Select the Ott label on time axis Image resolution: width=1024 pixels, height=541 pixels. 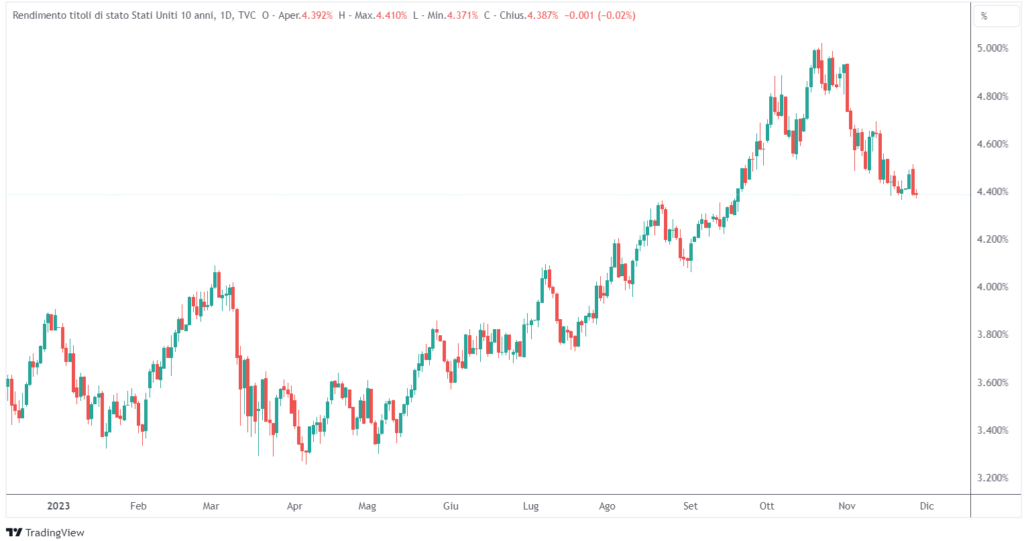pos(768,506)
